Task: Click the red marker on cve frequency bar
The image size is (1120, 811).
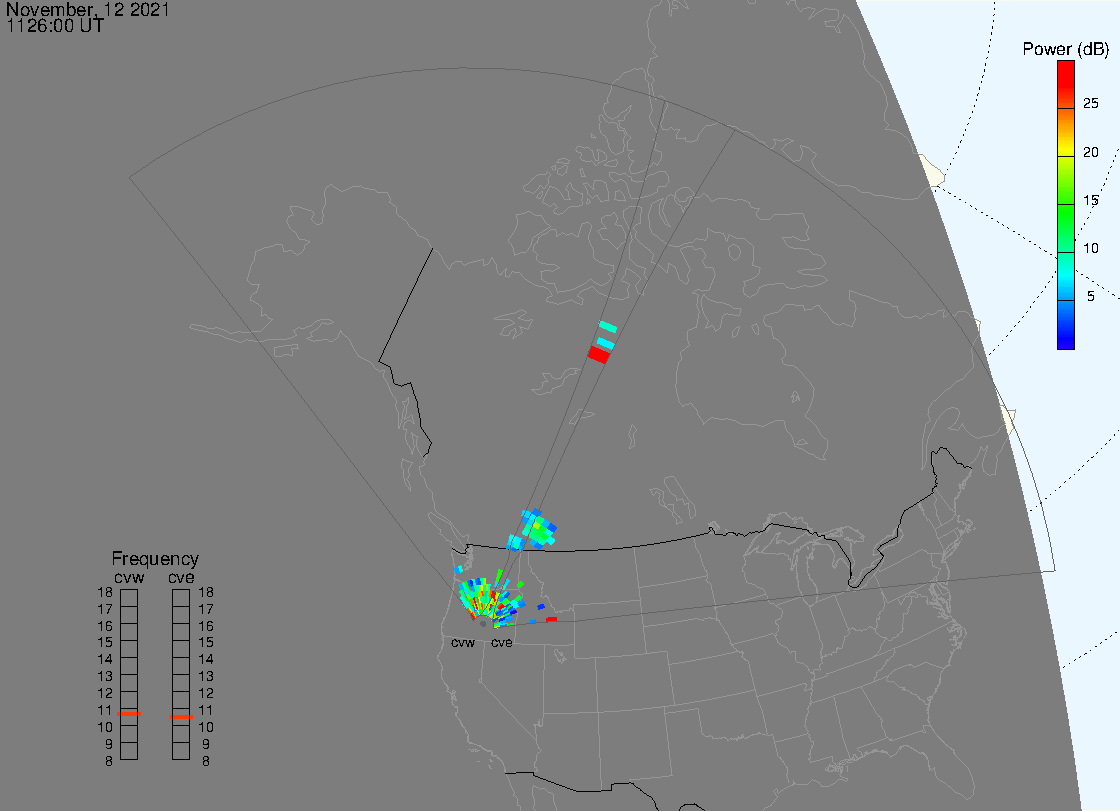Action: [x=181, y=717]
